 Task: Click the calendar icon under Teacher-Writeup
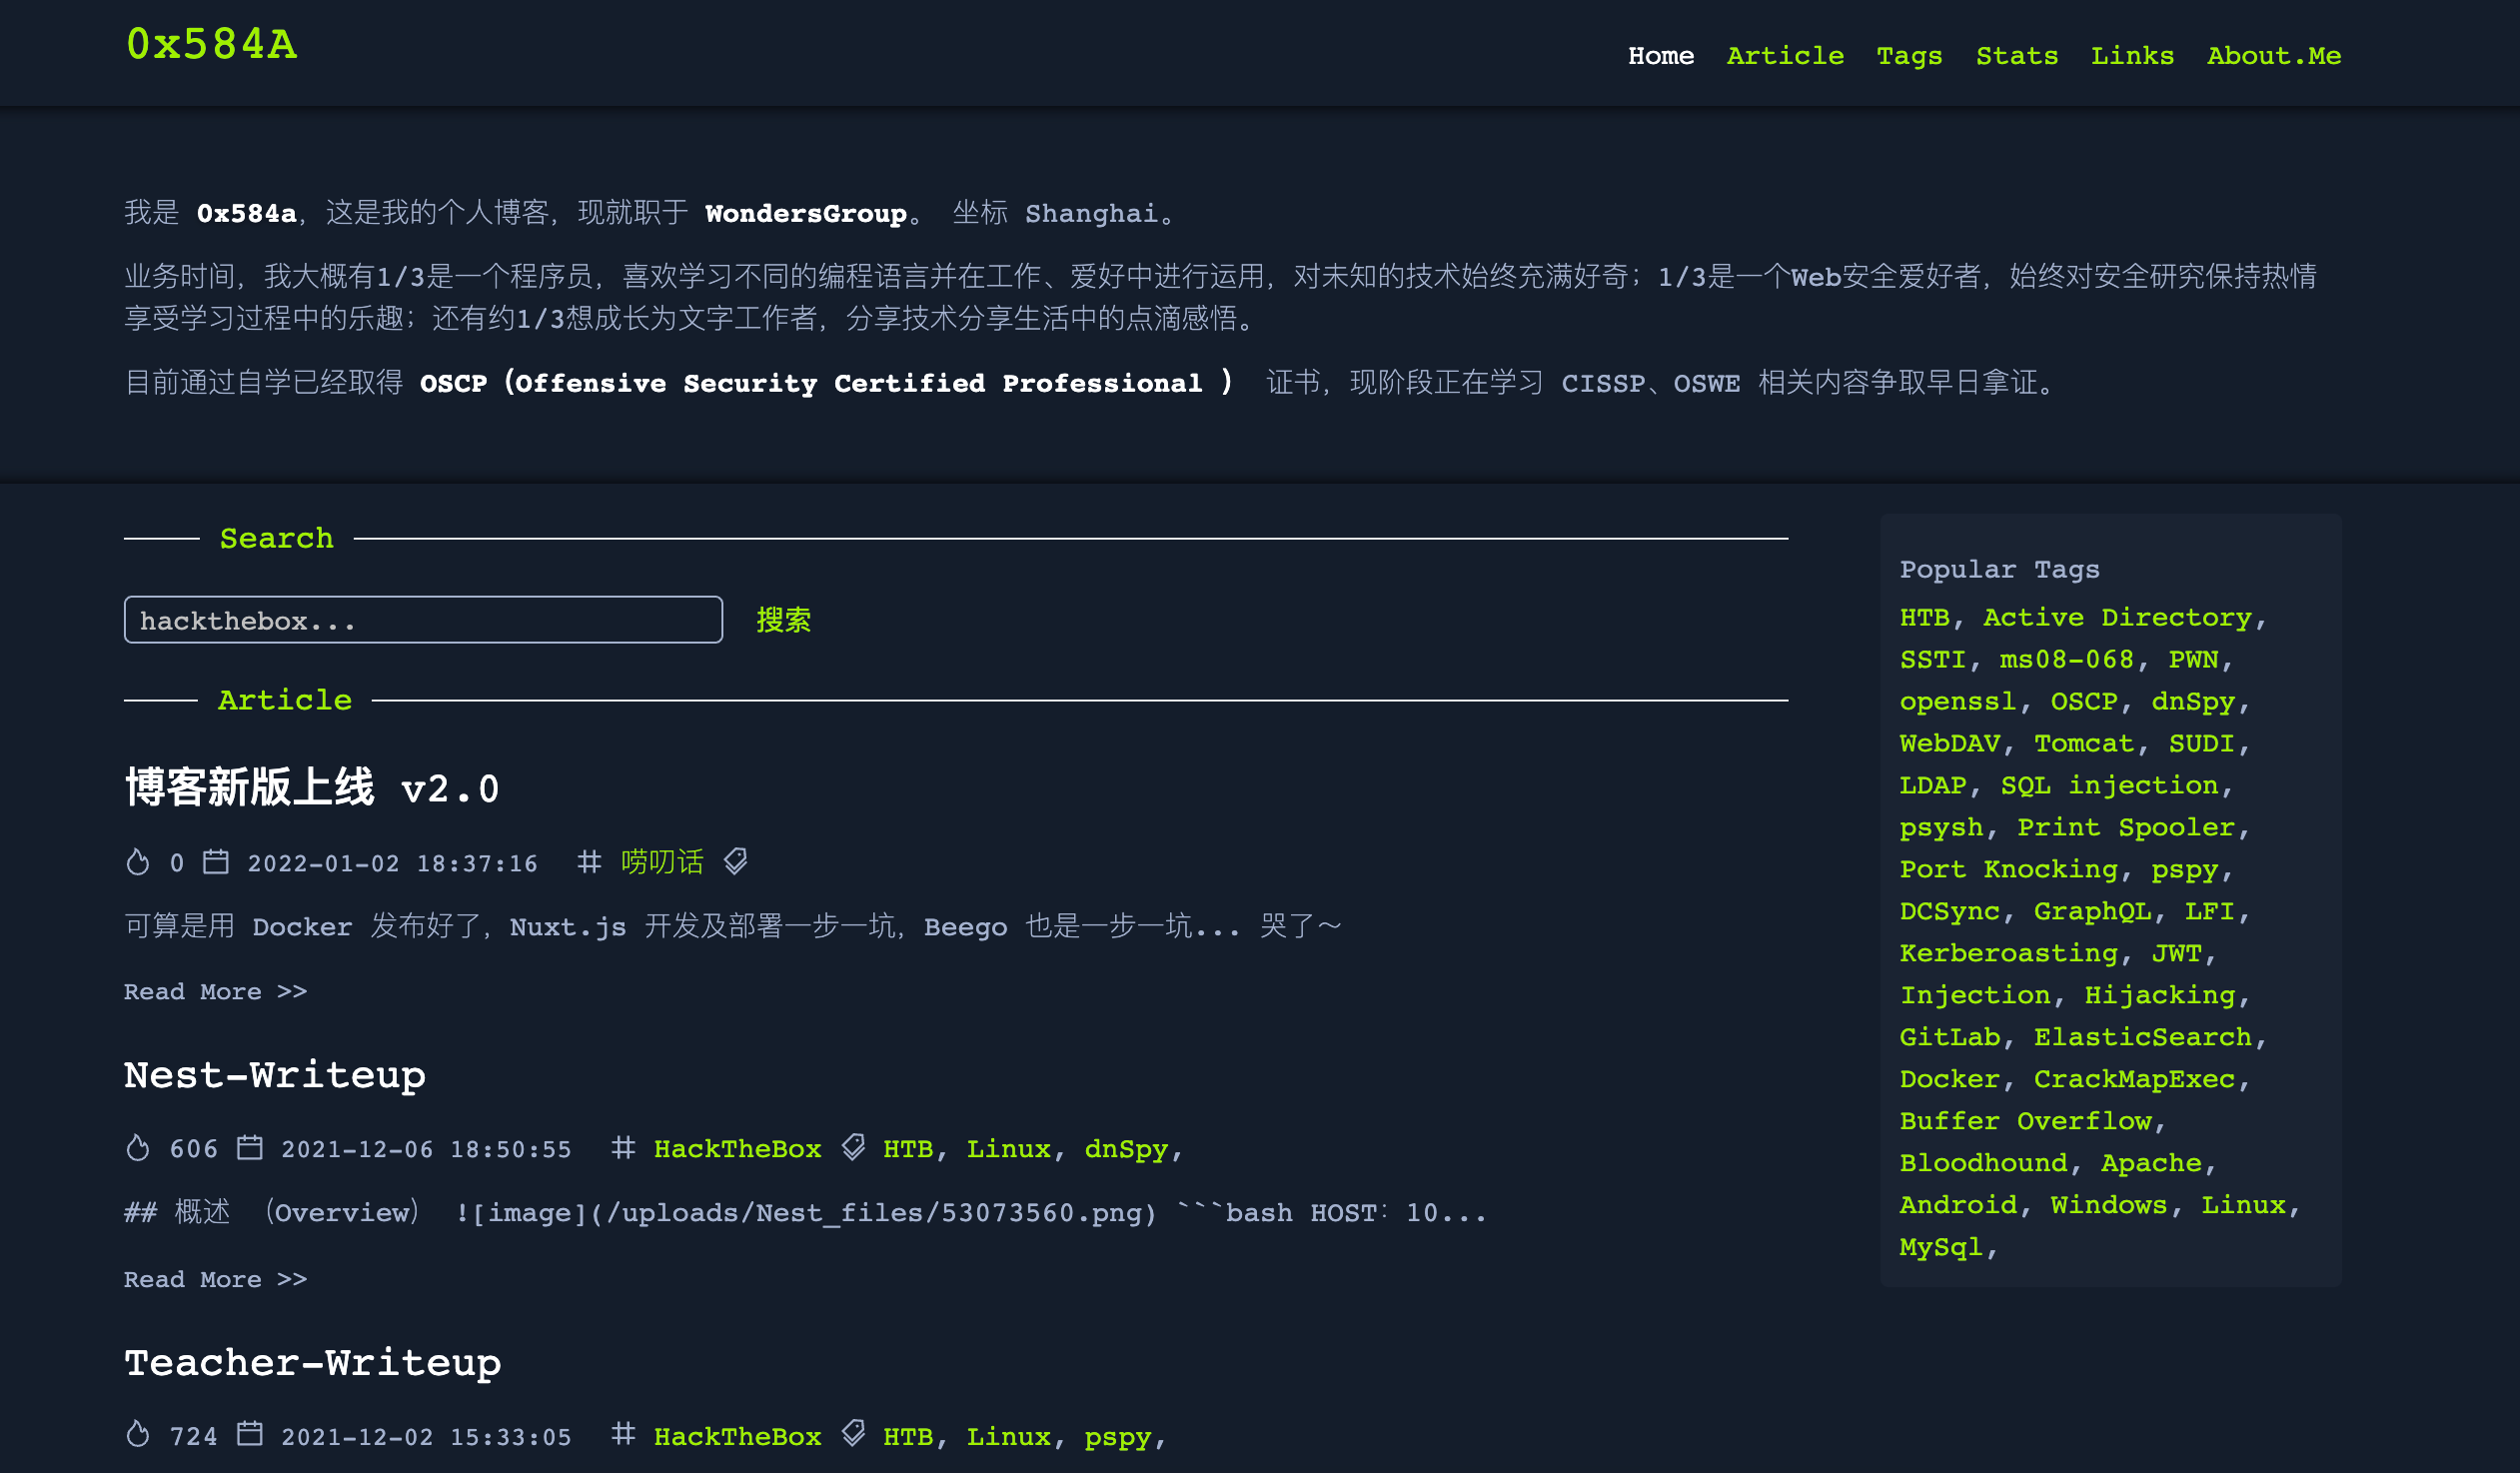250,1434
